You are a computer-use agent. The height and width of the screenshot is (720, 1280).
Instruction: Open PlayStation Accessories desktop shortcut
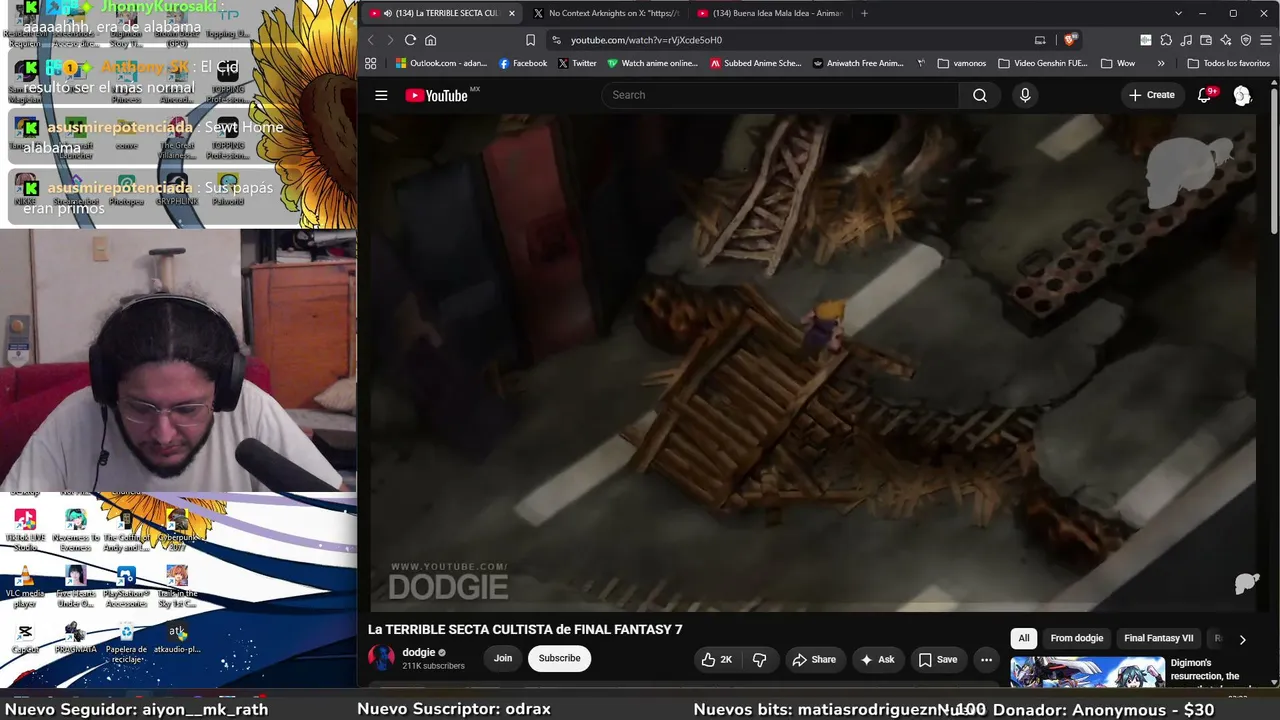pyautogui.click(x=126, y=586)
